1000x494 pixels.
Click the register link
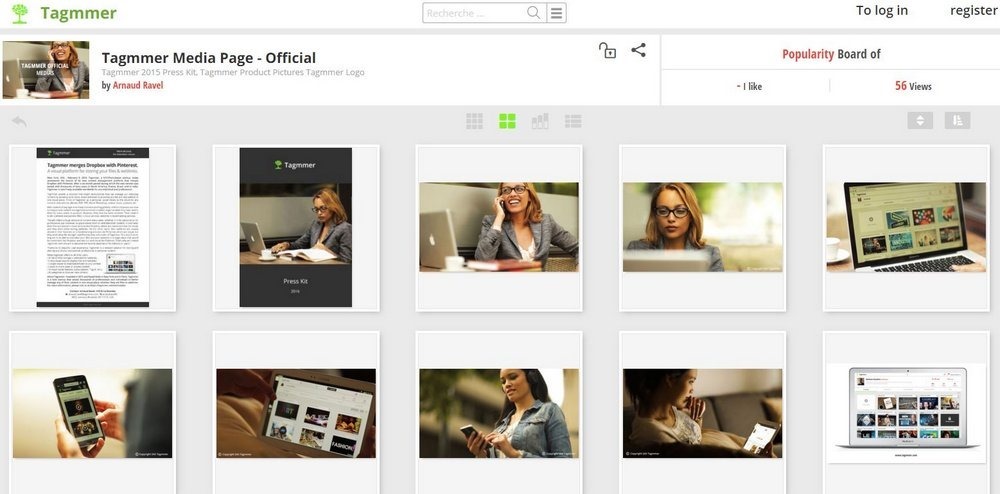point(973,11)
